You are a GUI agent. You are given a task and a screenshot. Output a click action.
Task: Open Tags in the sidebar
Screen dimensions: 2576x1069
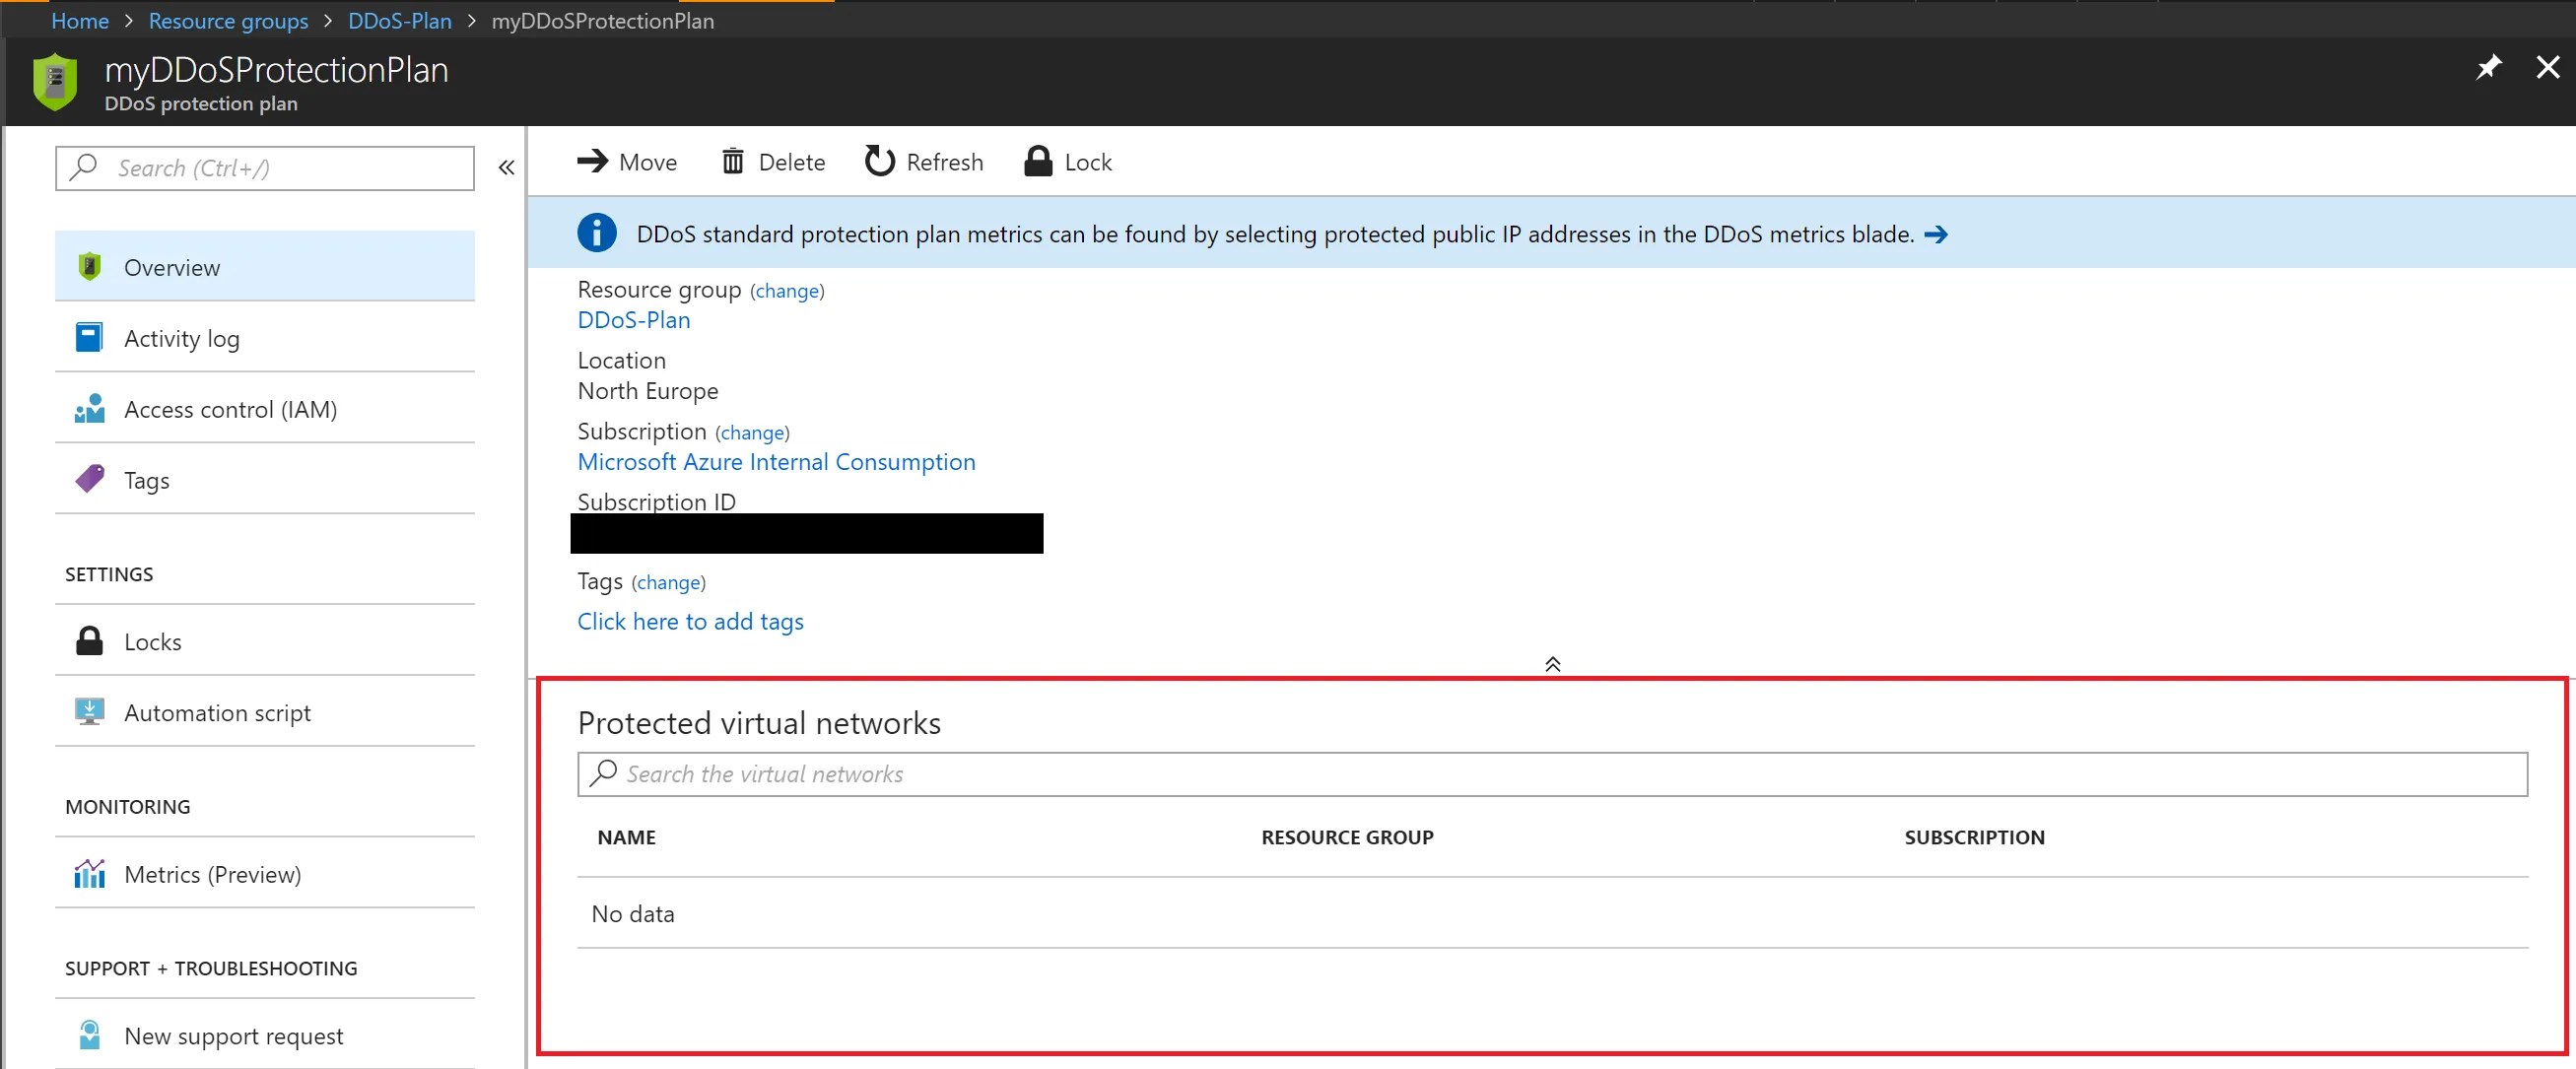(265, 480)
